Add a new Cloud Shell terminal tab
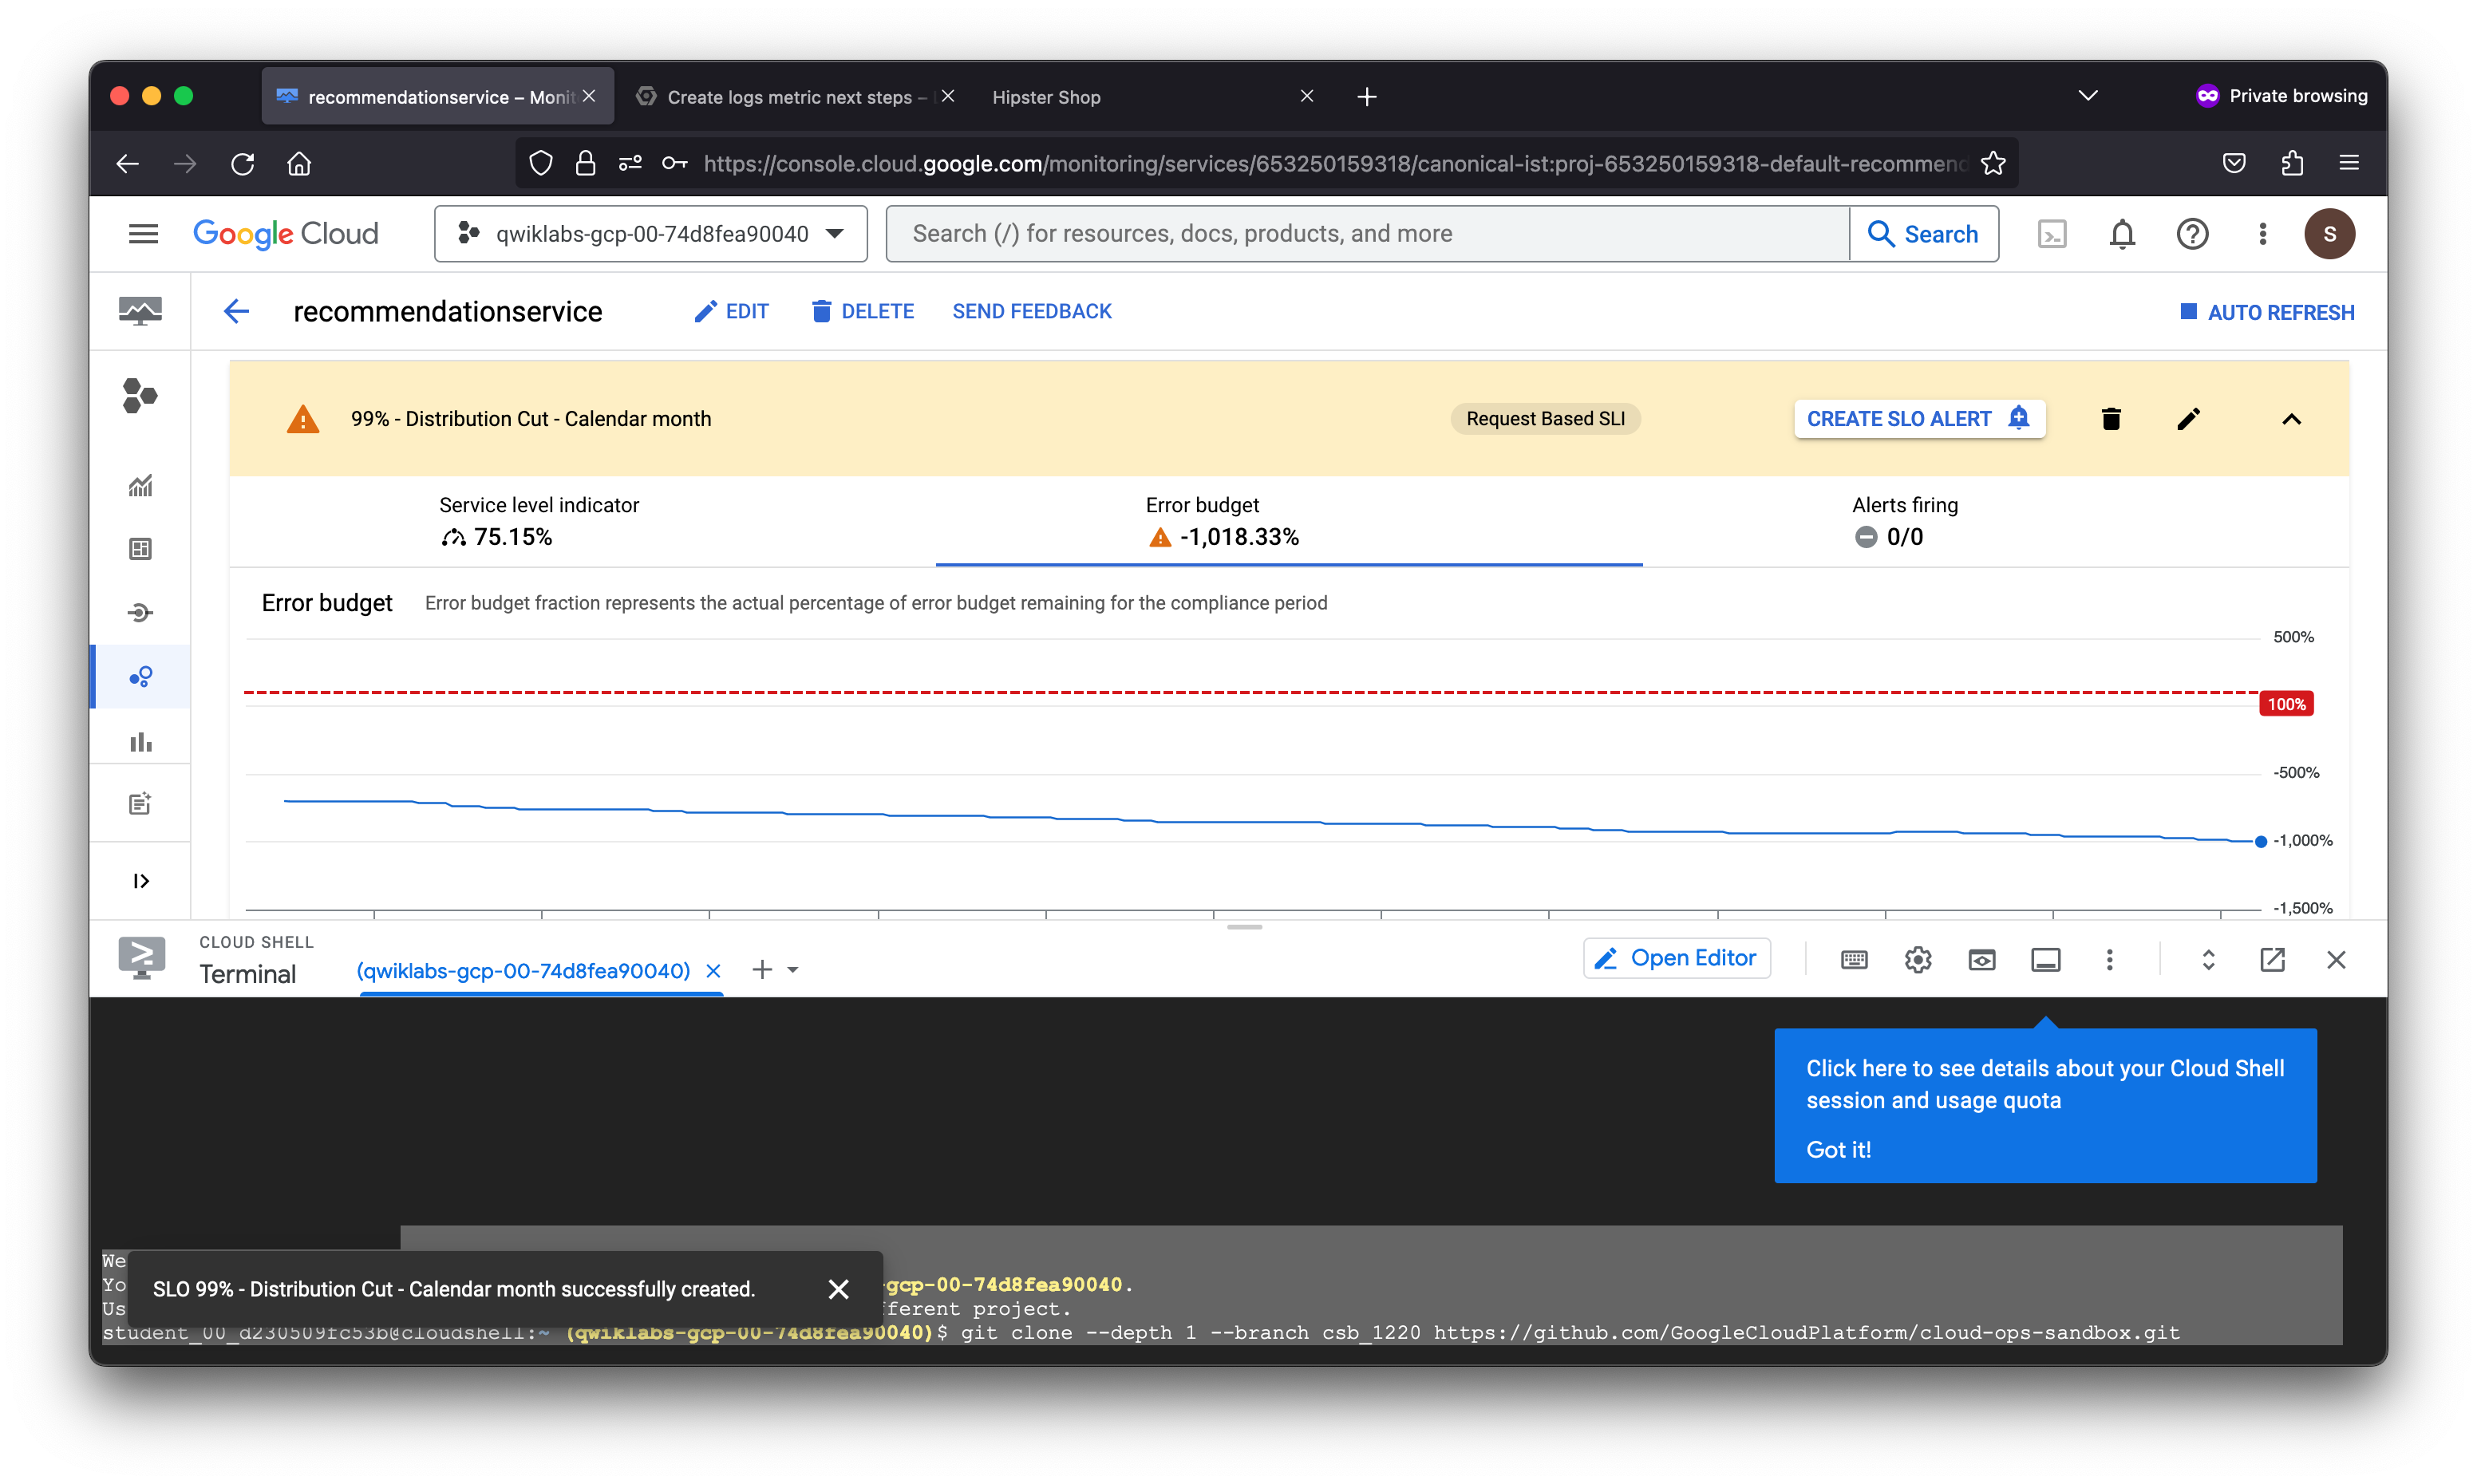Viewport: 2477px width, 1484px height. coord(762,970)
